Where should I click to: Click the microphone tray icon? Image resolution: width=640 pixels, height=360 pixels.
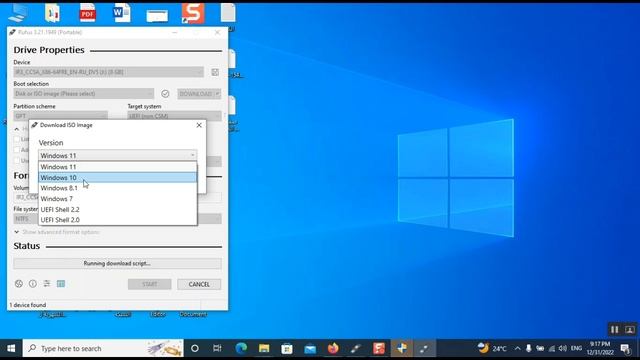pyautogui.click(x=529, y=348)
